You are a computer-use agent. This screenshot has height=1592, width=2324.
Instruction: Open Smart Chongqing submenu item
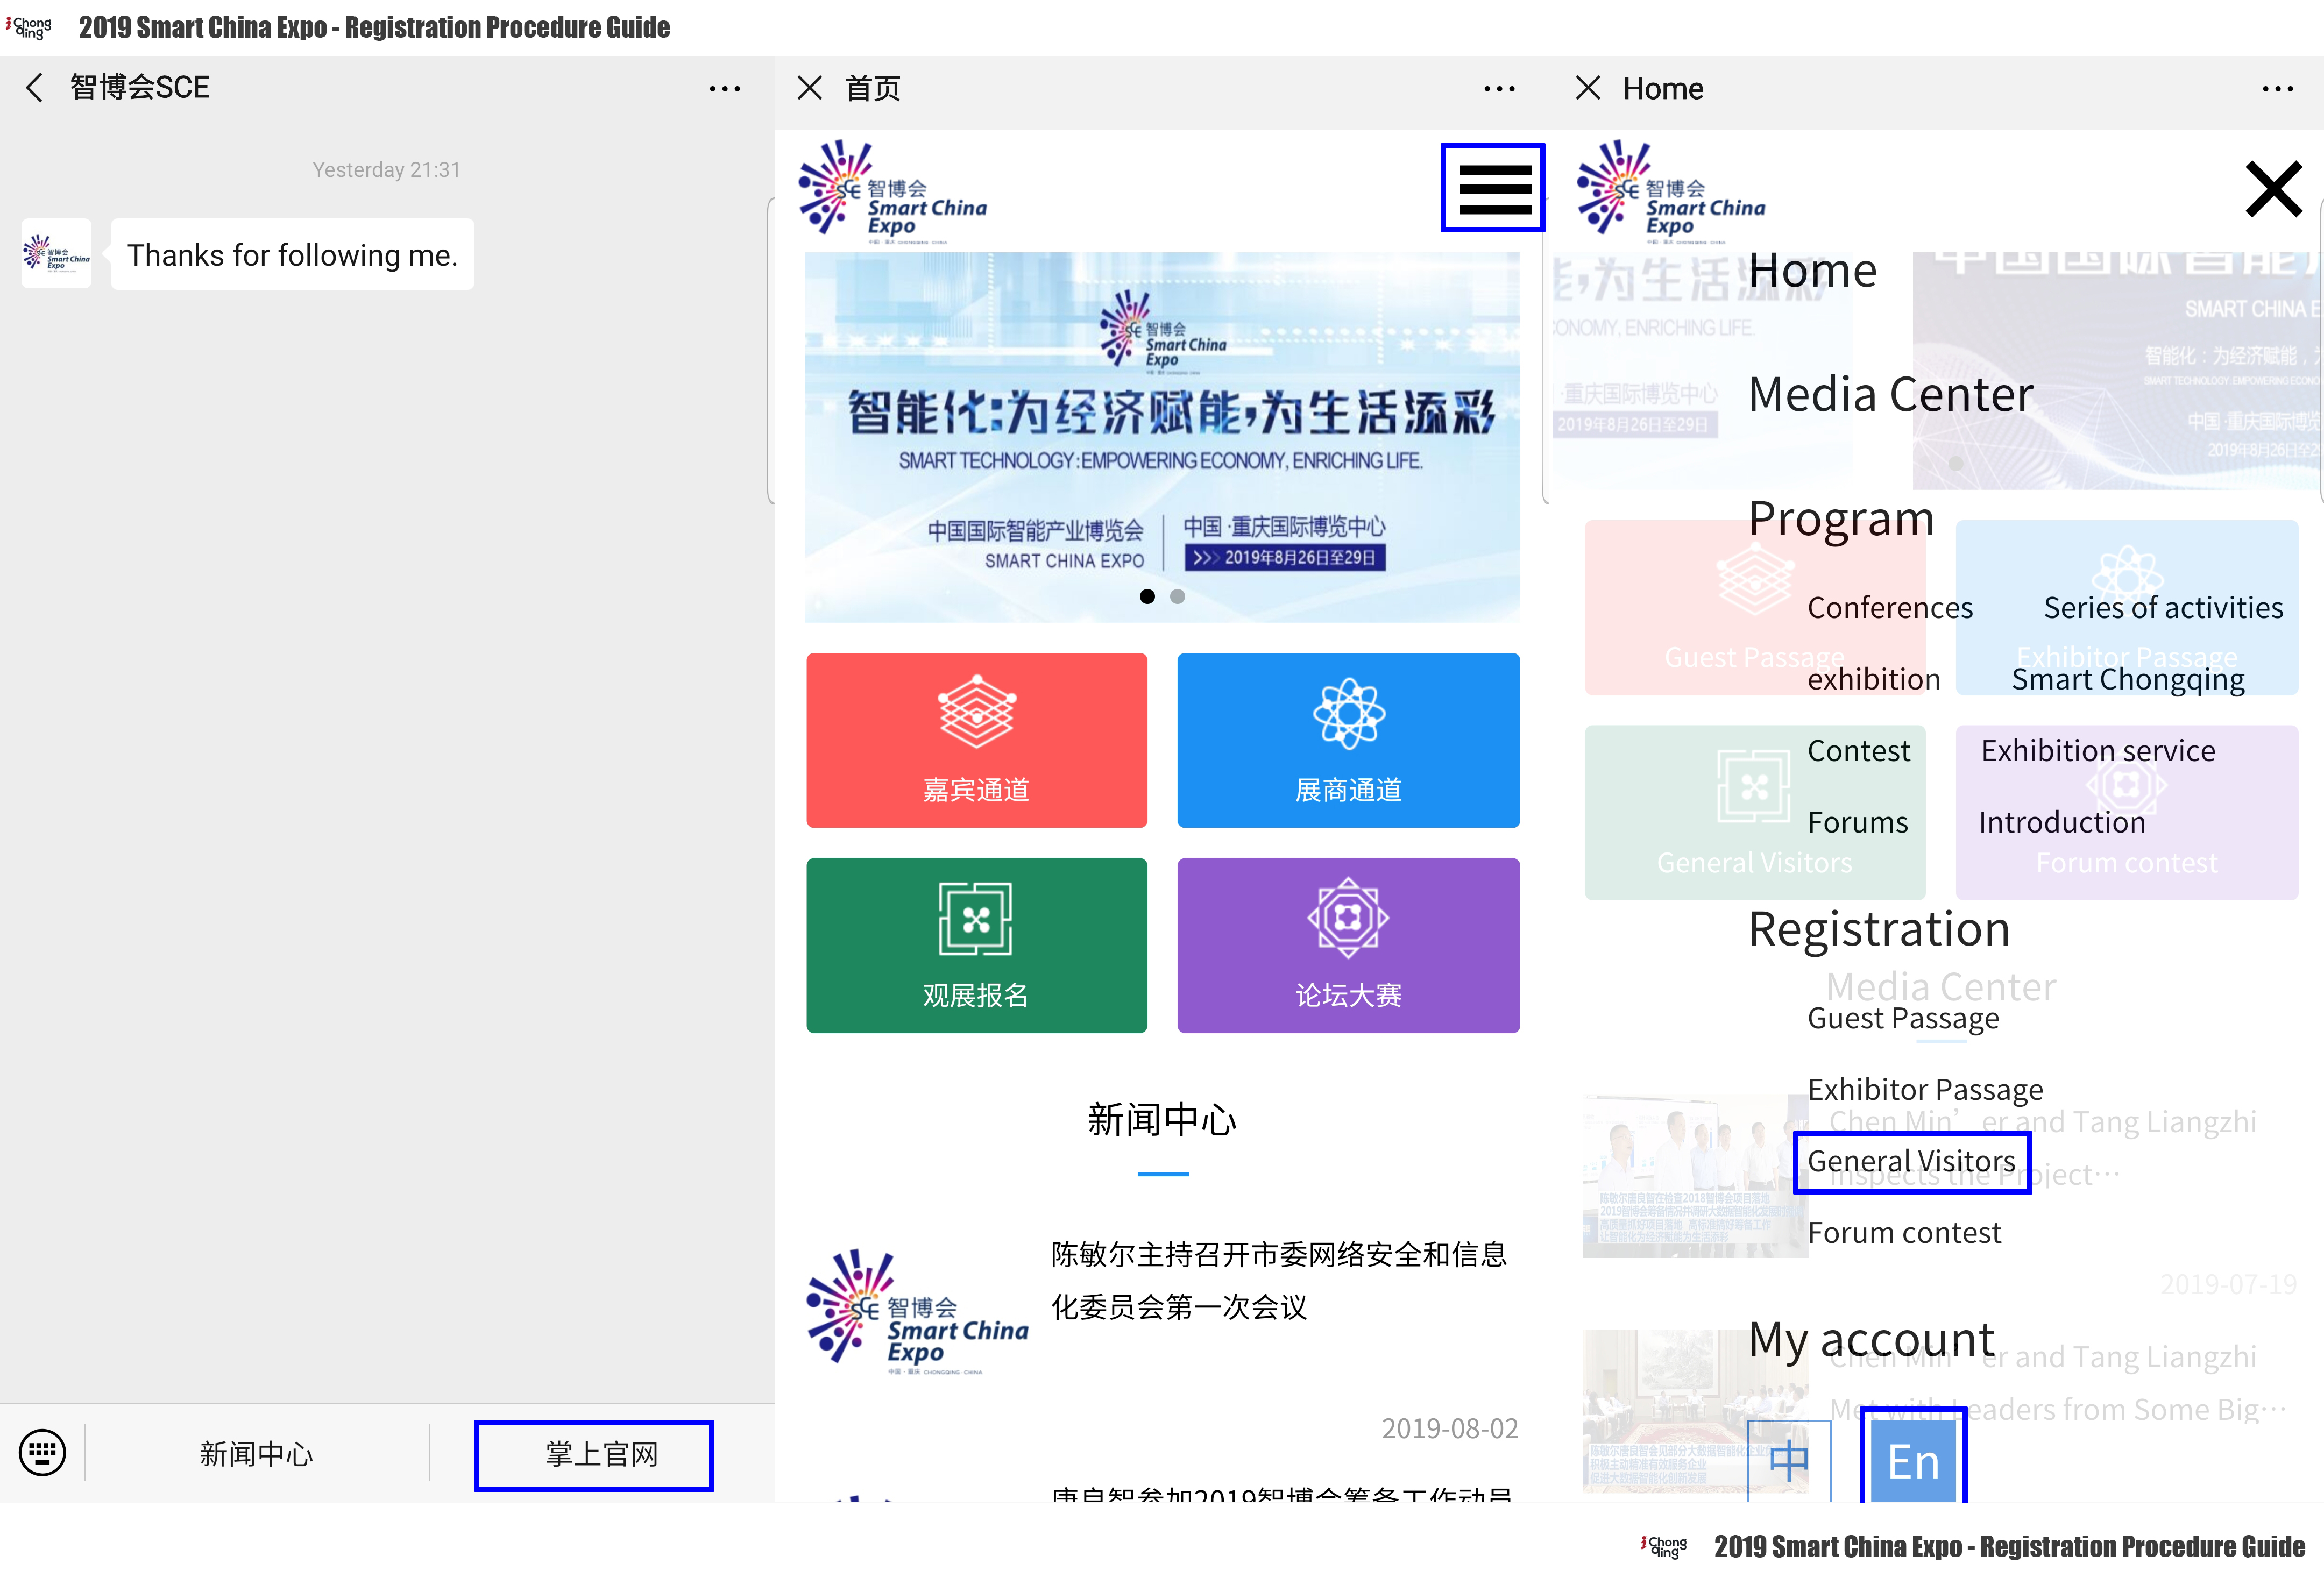click(2128, 680)
